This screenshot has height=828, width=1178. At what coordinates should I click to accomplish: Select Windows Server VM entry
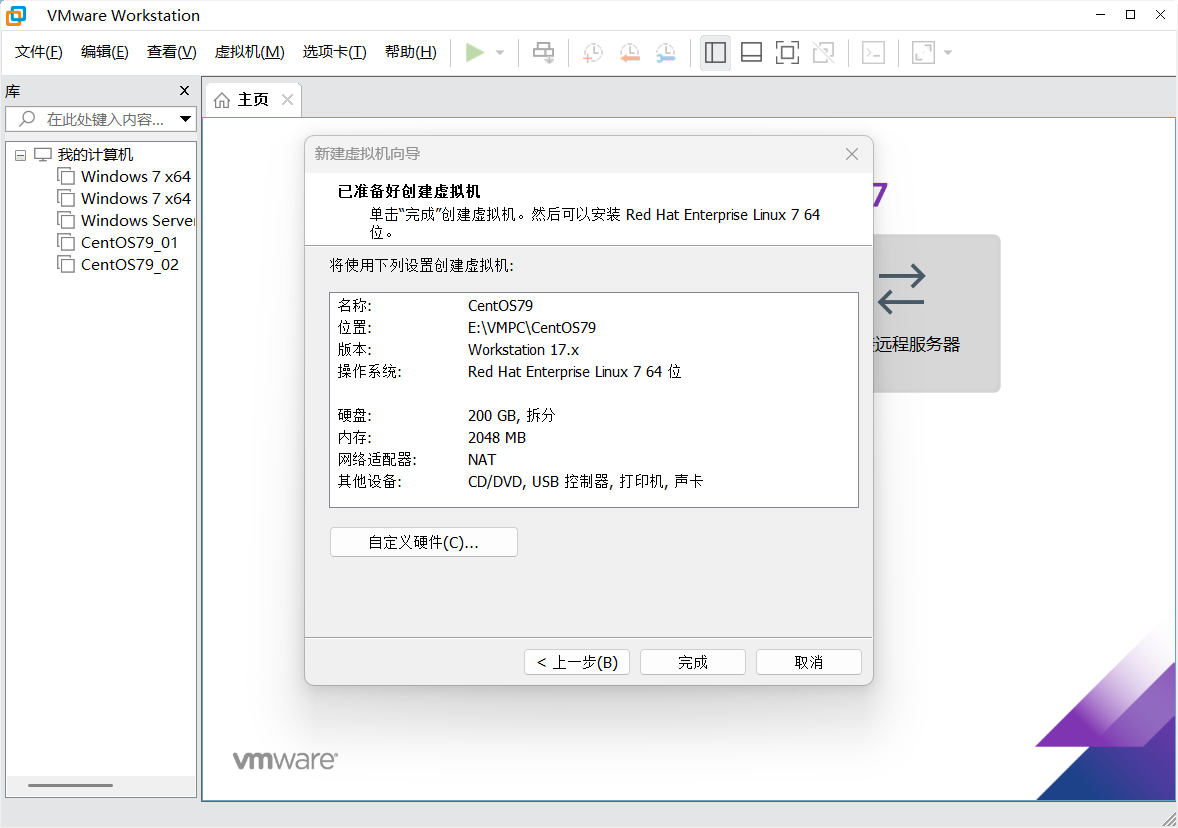[137, 220]
